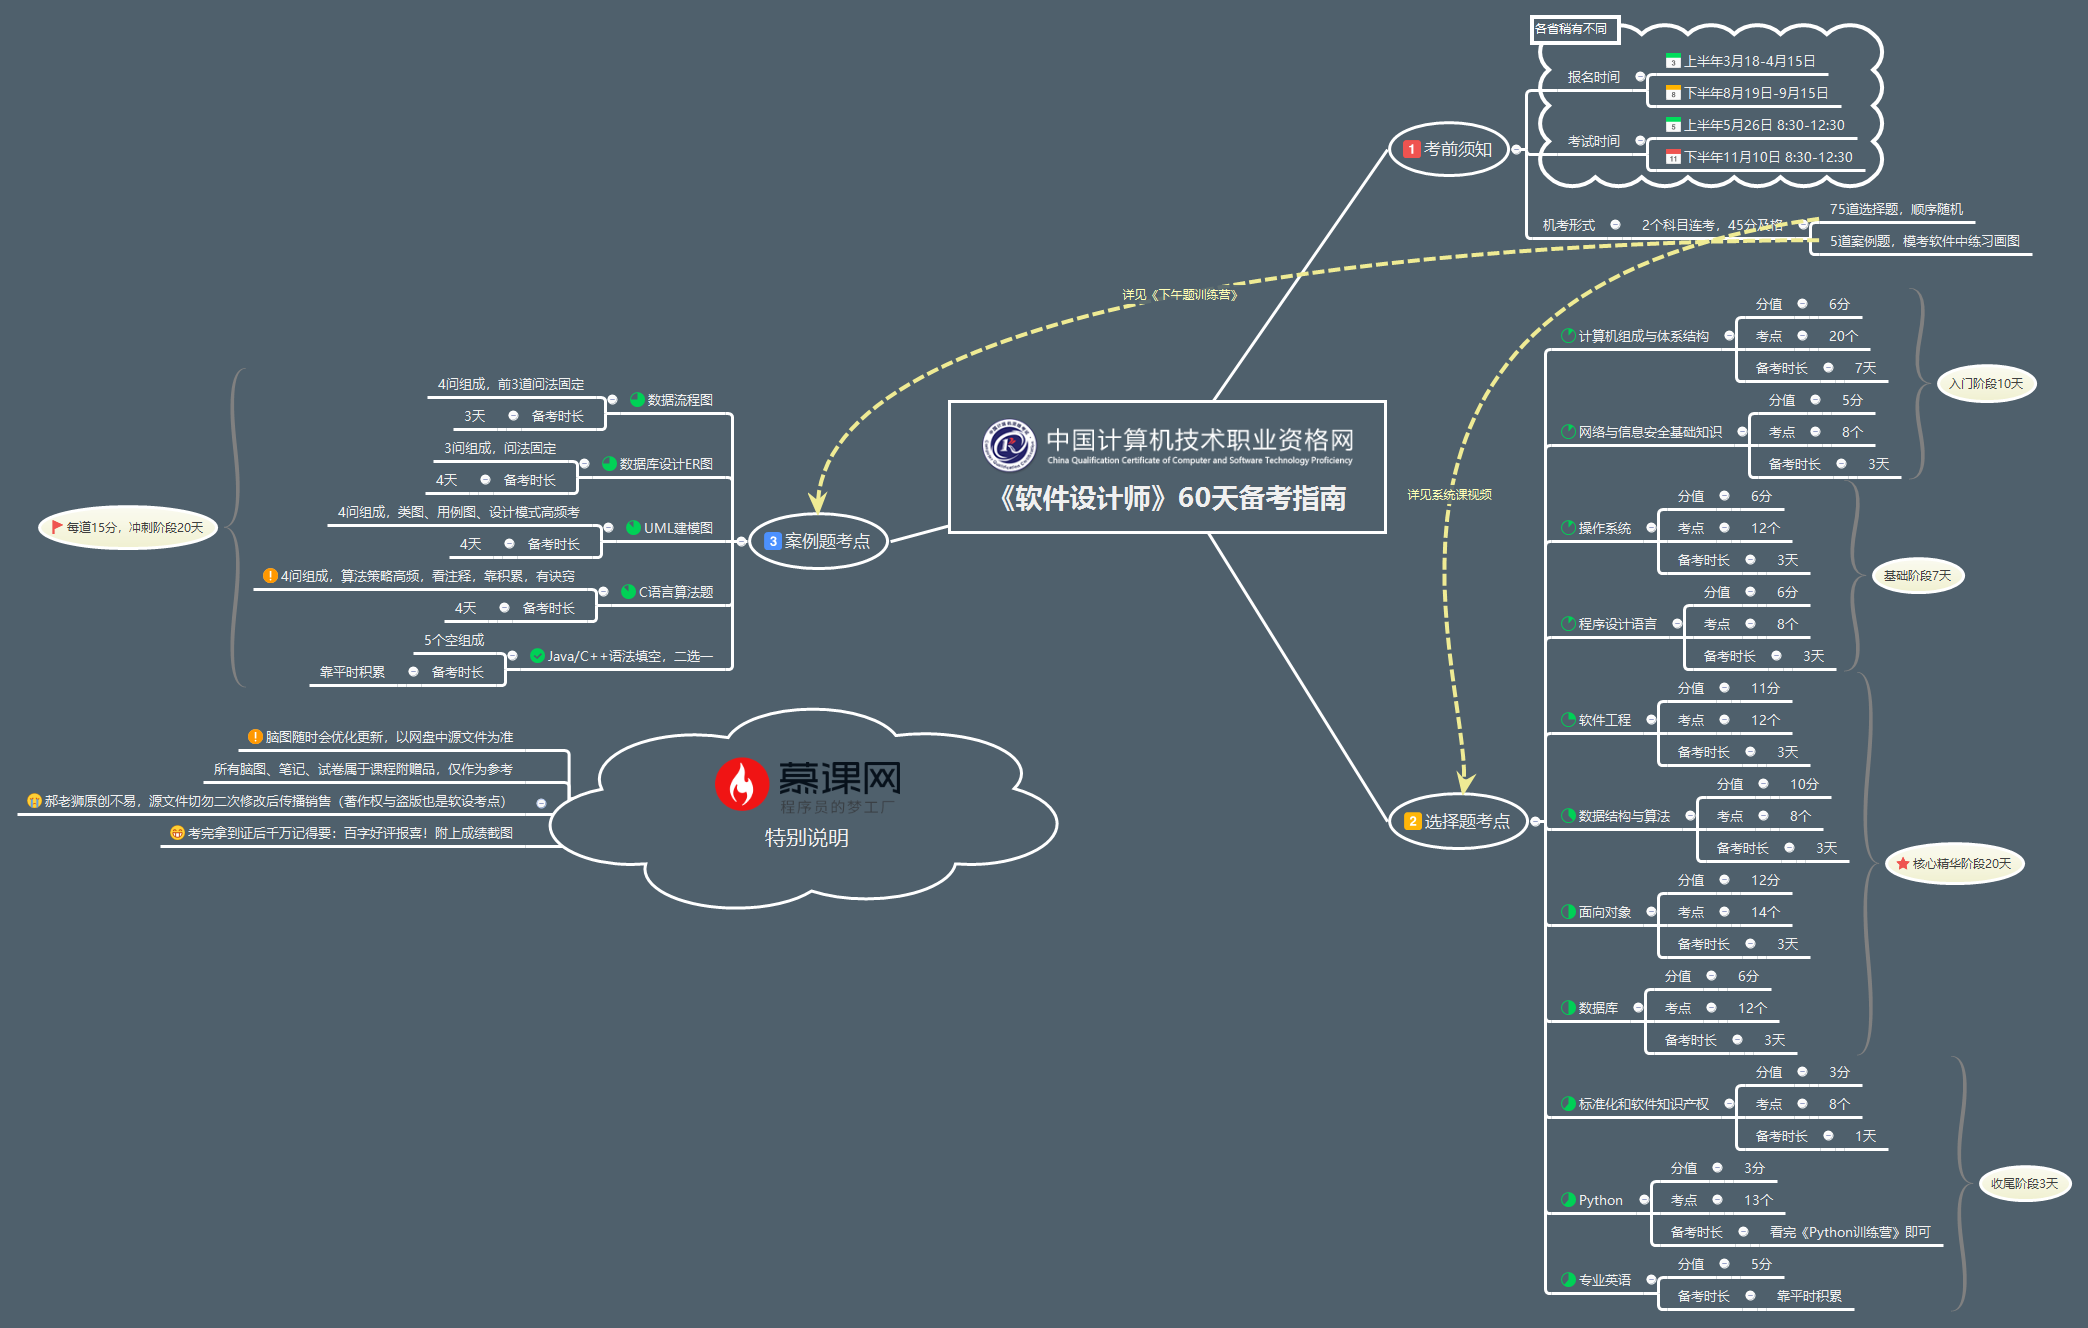Collapse the 报名时间 subtopics
Screen dimensions: 2088x1328
point(1640,77)
